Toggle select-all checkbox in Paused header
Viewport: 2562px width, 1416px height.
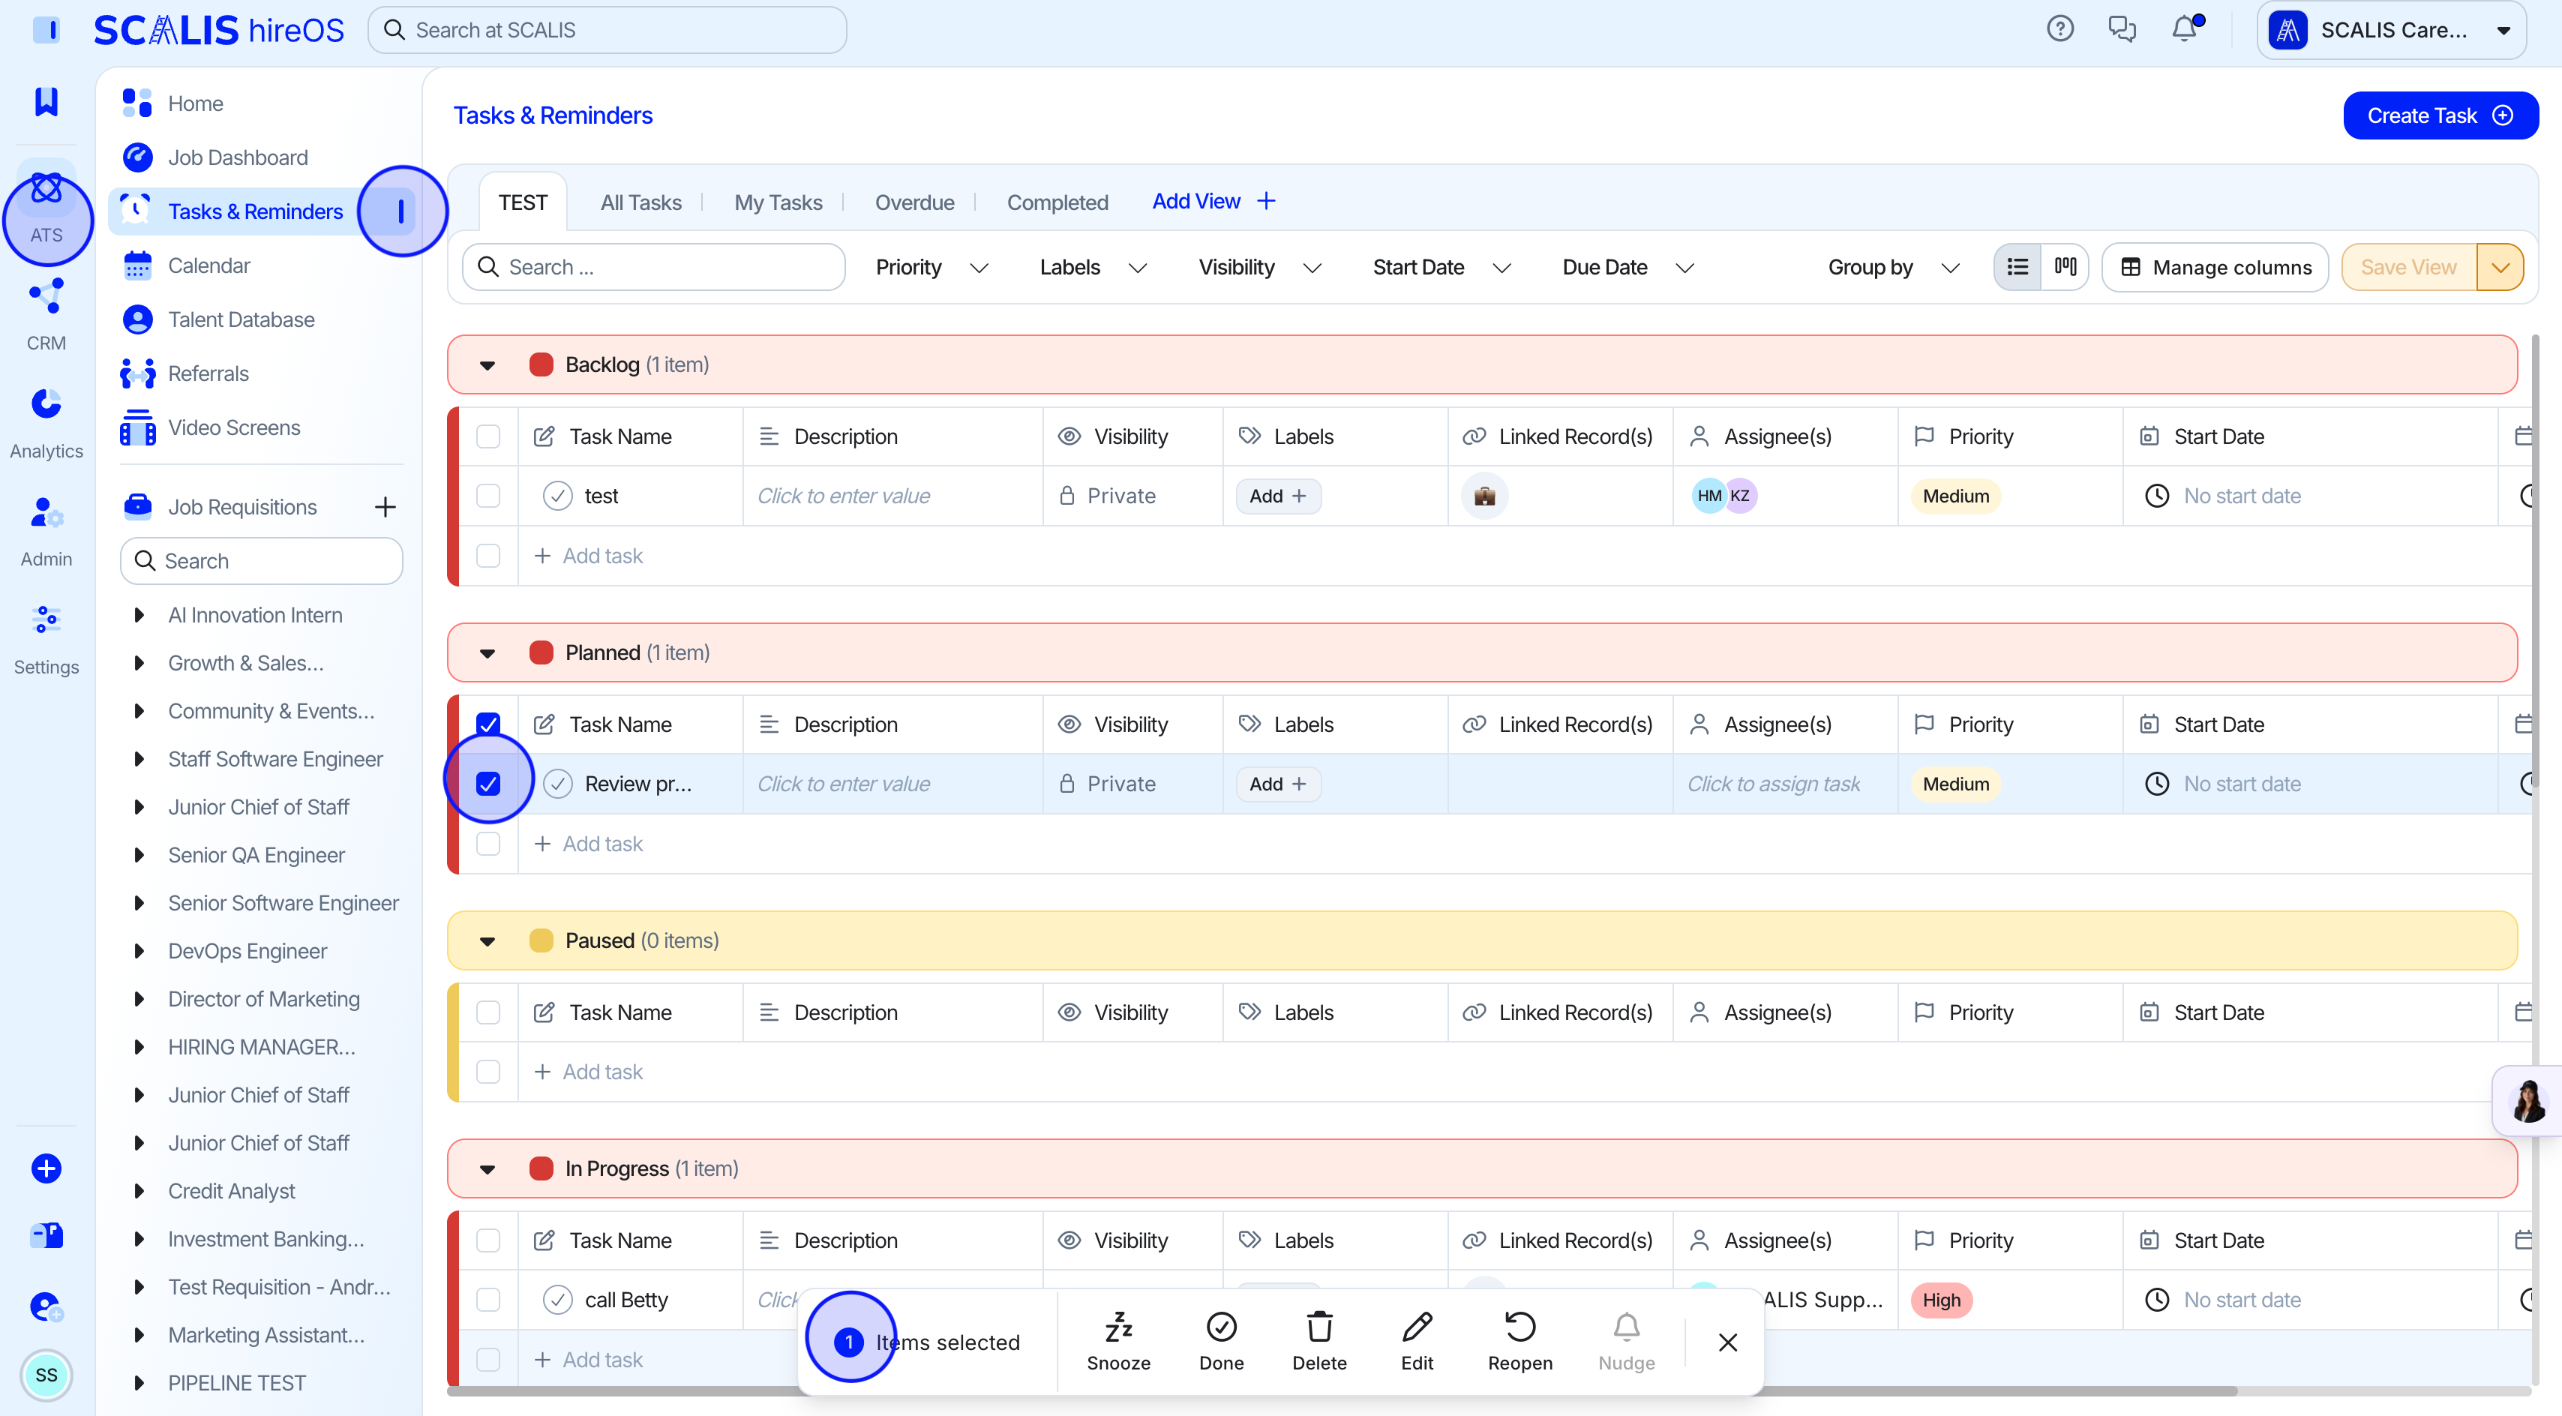click(x=488, y=1012)
